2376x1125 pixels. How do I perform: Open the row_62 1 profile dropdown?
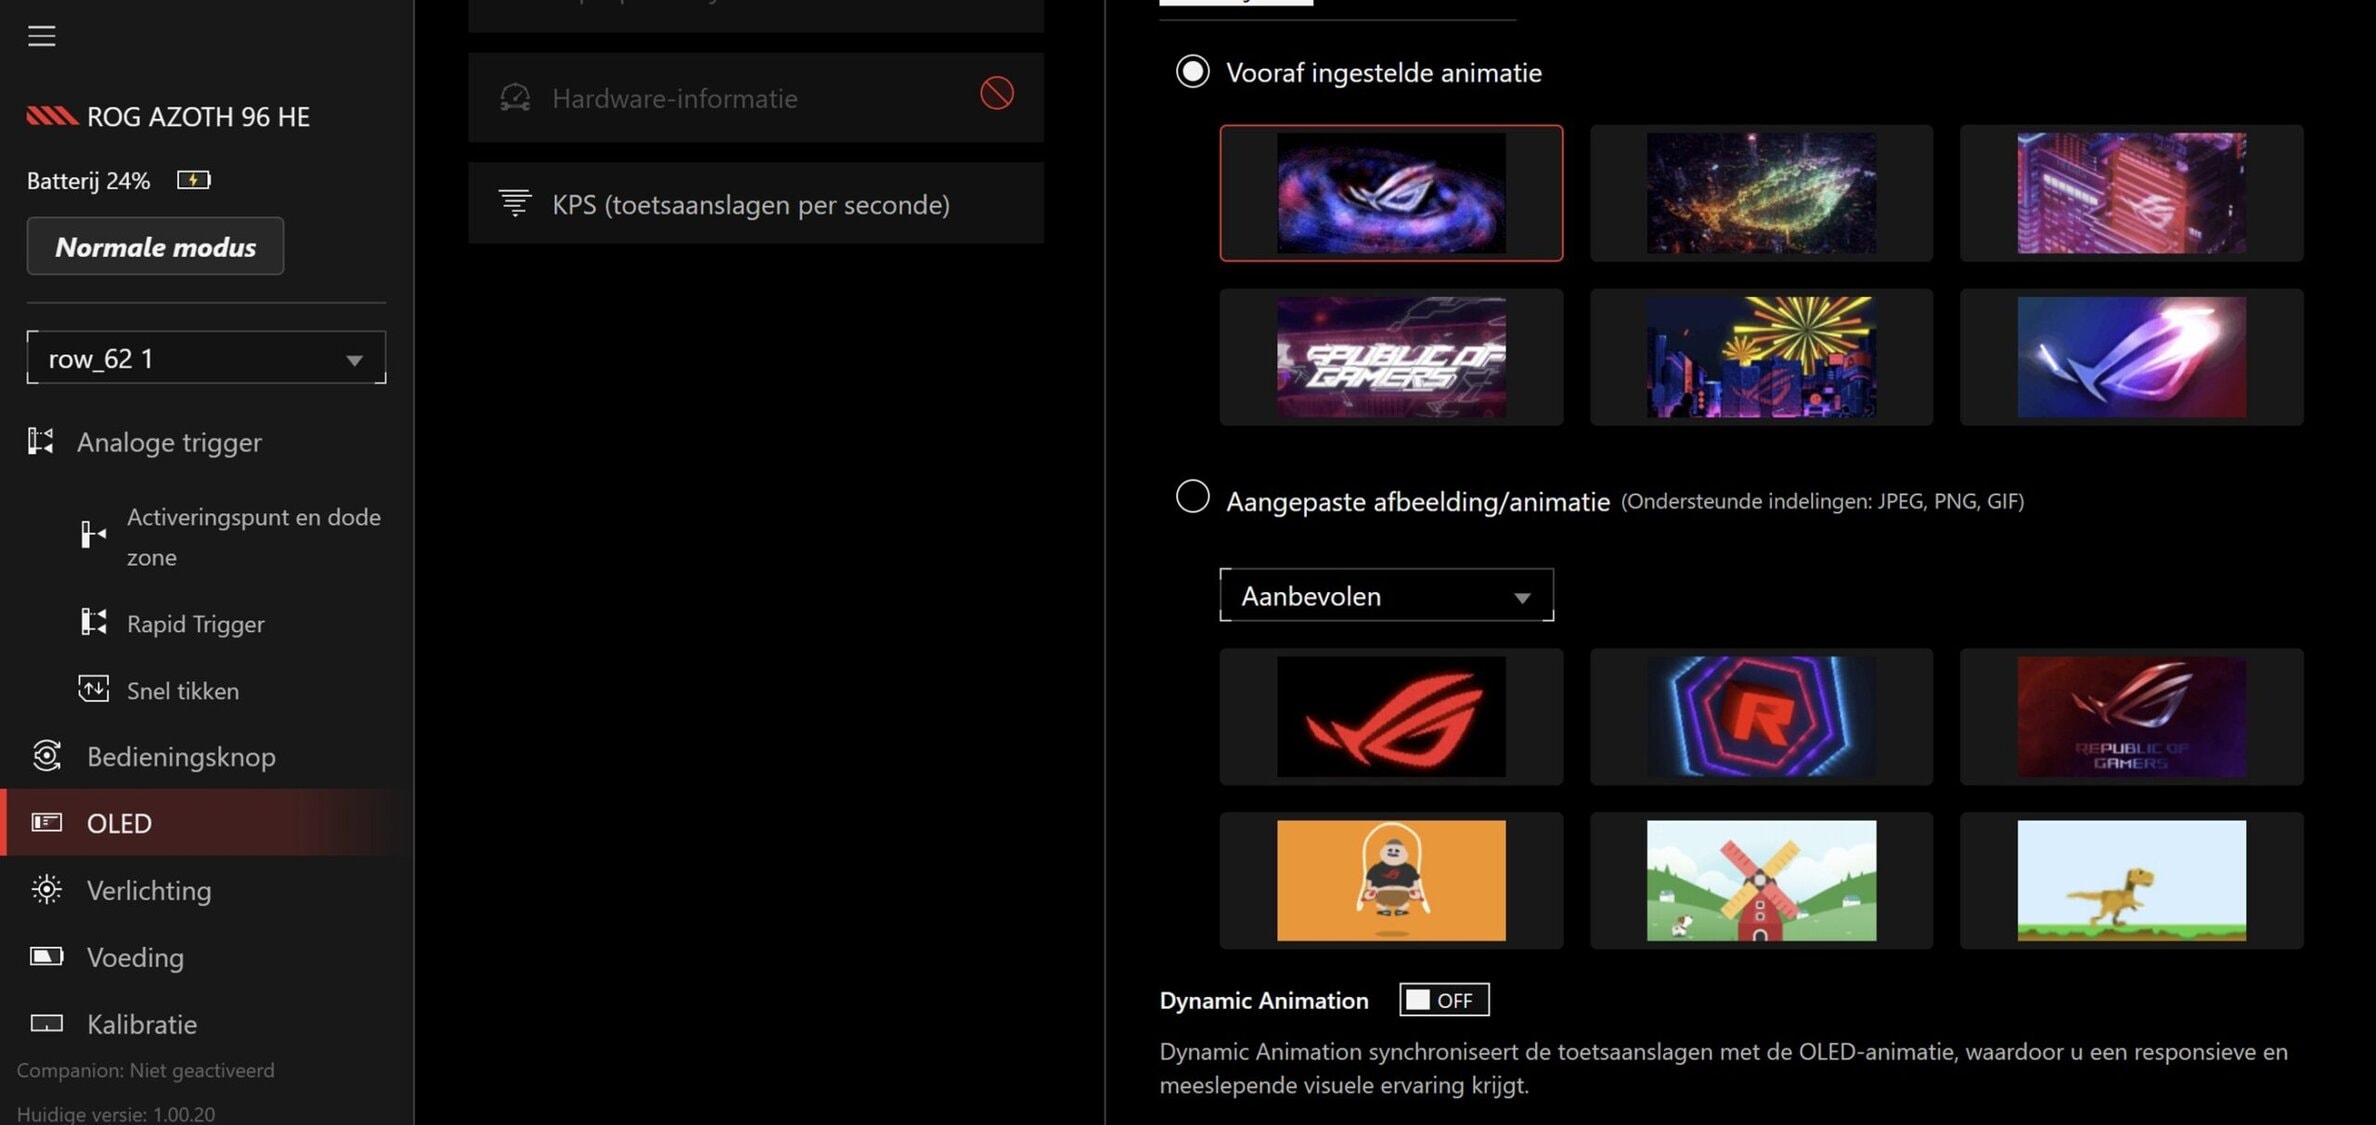point(206,358)
